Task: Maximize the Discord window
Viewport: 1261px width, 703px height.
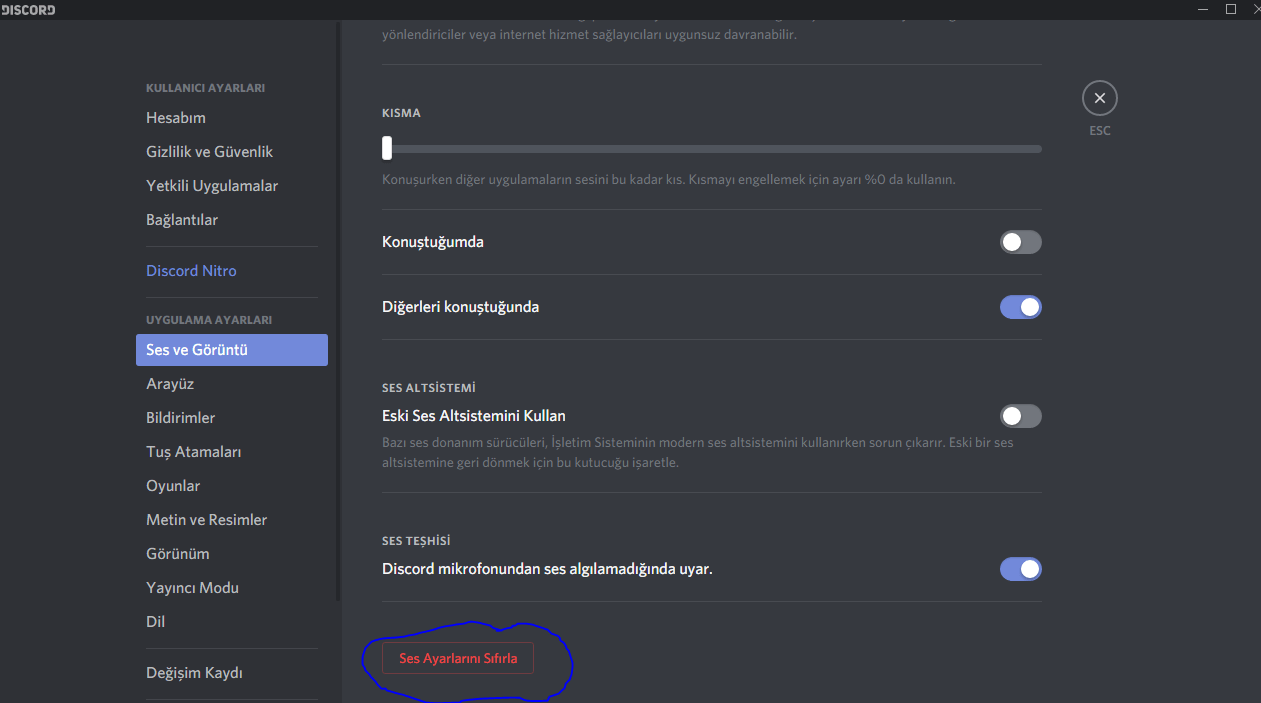Action: coord(1231,9)
